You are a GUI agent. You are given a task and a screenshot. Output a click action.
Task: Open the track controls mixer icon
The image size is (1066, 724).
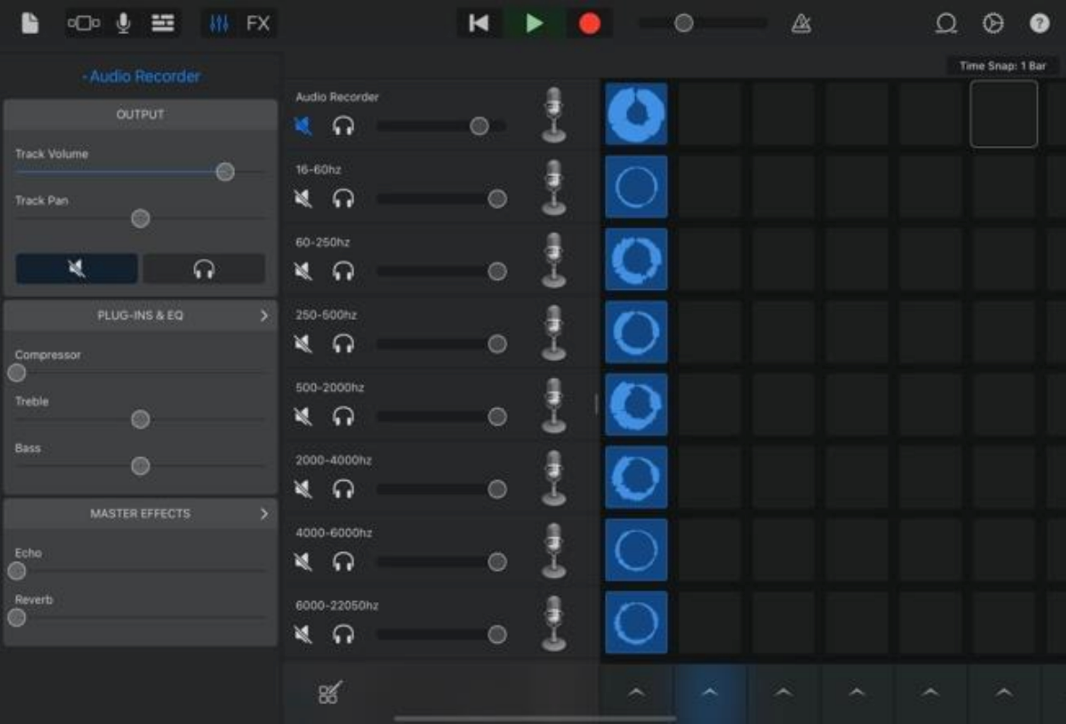[219, 24]
